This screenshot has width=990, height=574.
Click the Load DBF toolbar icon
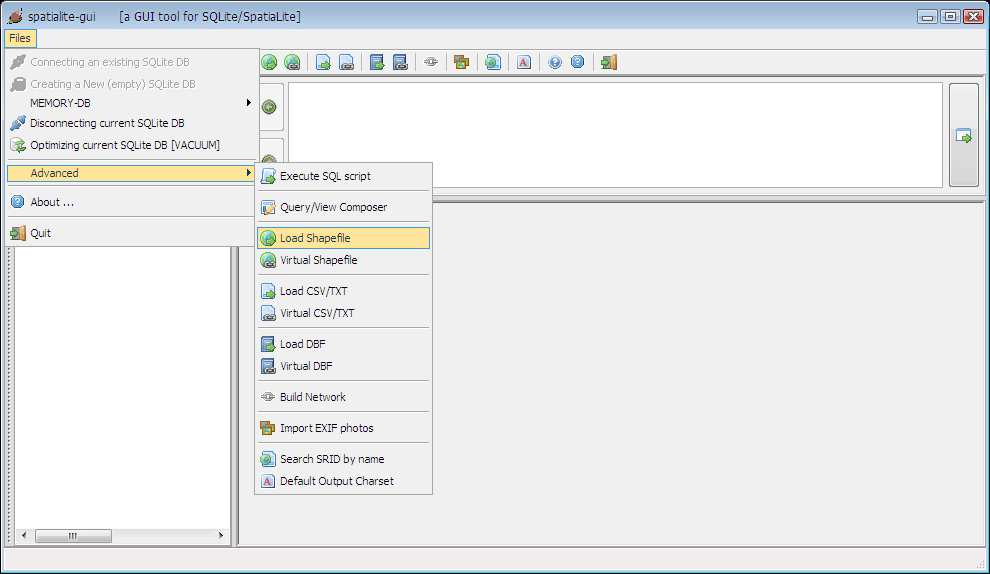click(x=377, y=62)
